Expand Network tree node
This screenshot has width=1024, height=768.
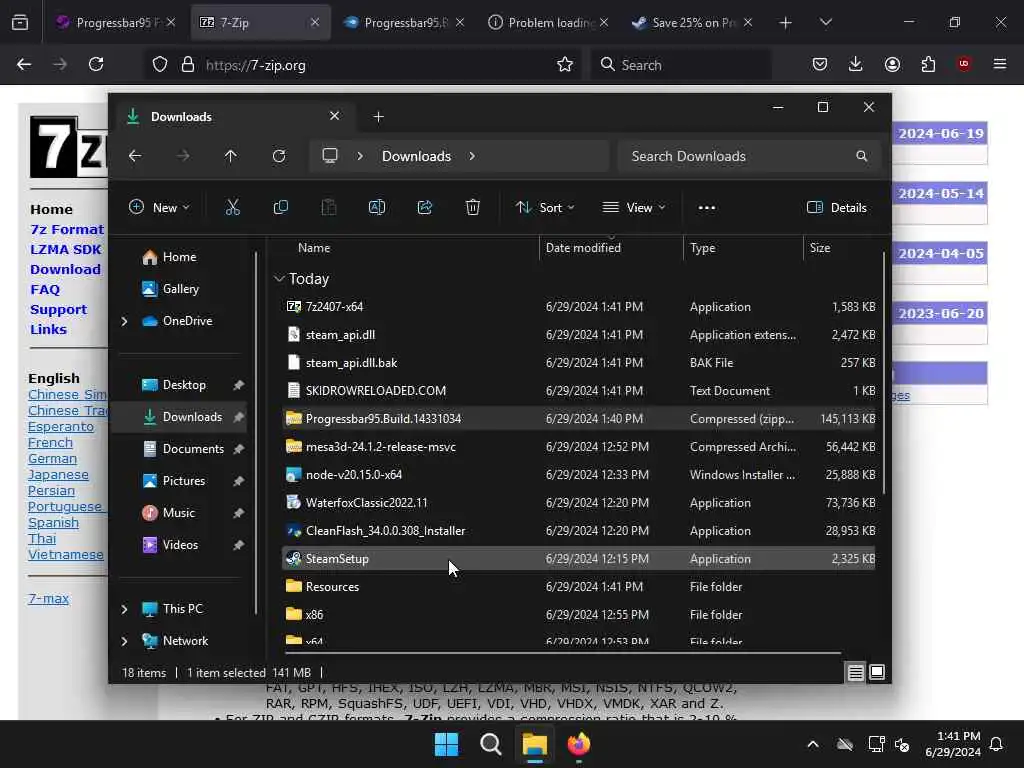pos(124,641)
